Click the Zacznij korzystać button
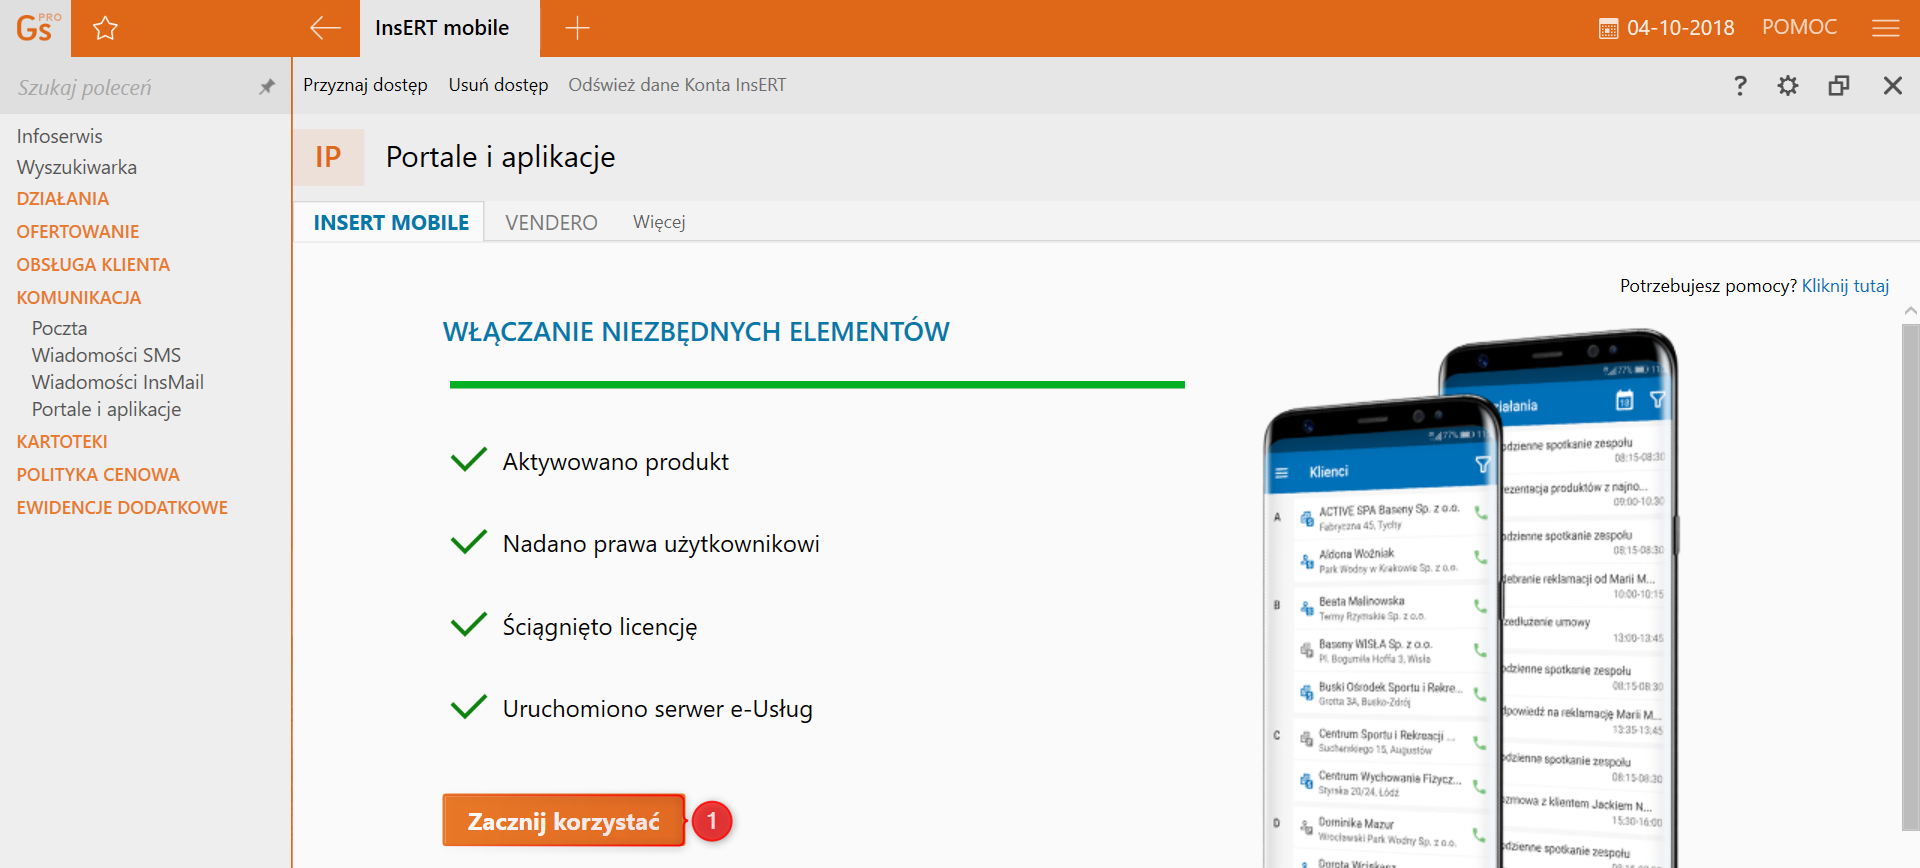The height and width of the screenshot is (868, 1920). tap(564, 821)
